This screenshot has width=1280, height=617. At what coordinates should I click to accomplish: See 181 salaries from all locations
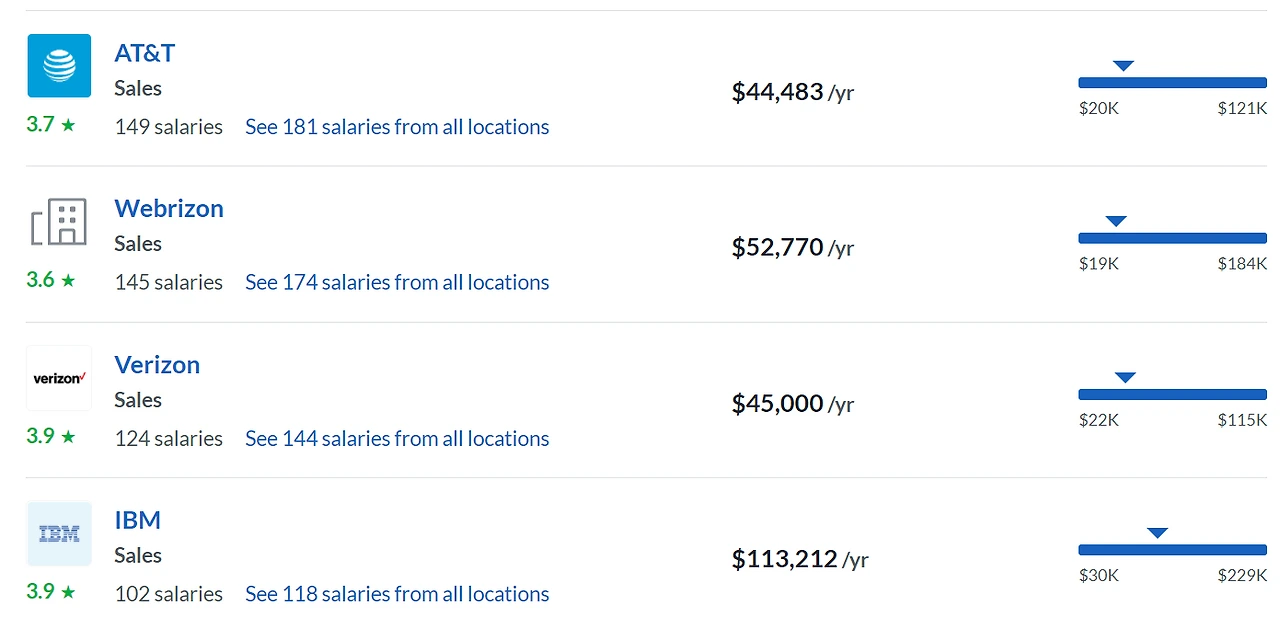[397, 127]
